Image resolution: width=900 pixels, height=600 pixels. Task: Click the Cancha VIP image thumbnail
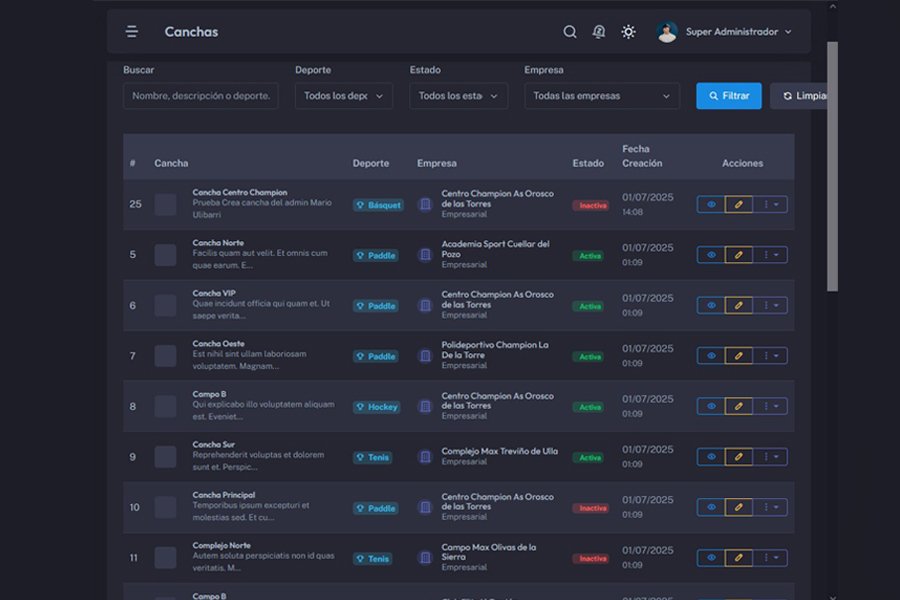click(x=165, y=306)
